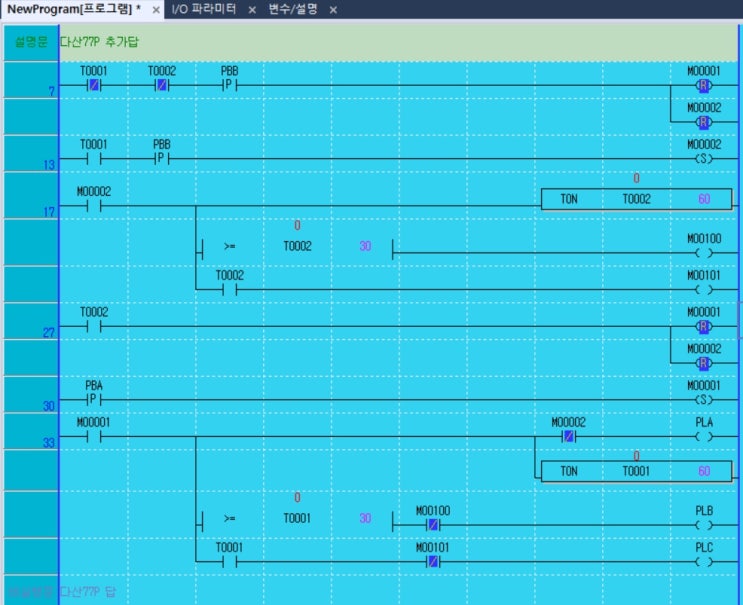Screen dimensions: 743x605
Task: Select the T0002 contact feeding the M00101 coil
Action: coord(230,289)
